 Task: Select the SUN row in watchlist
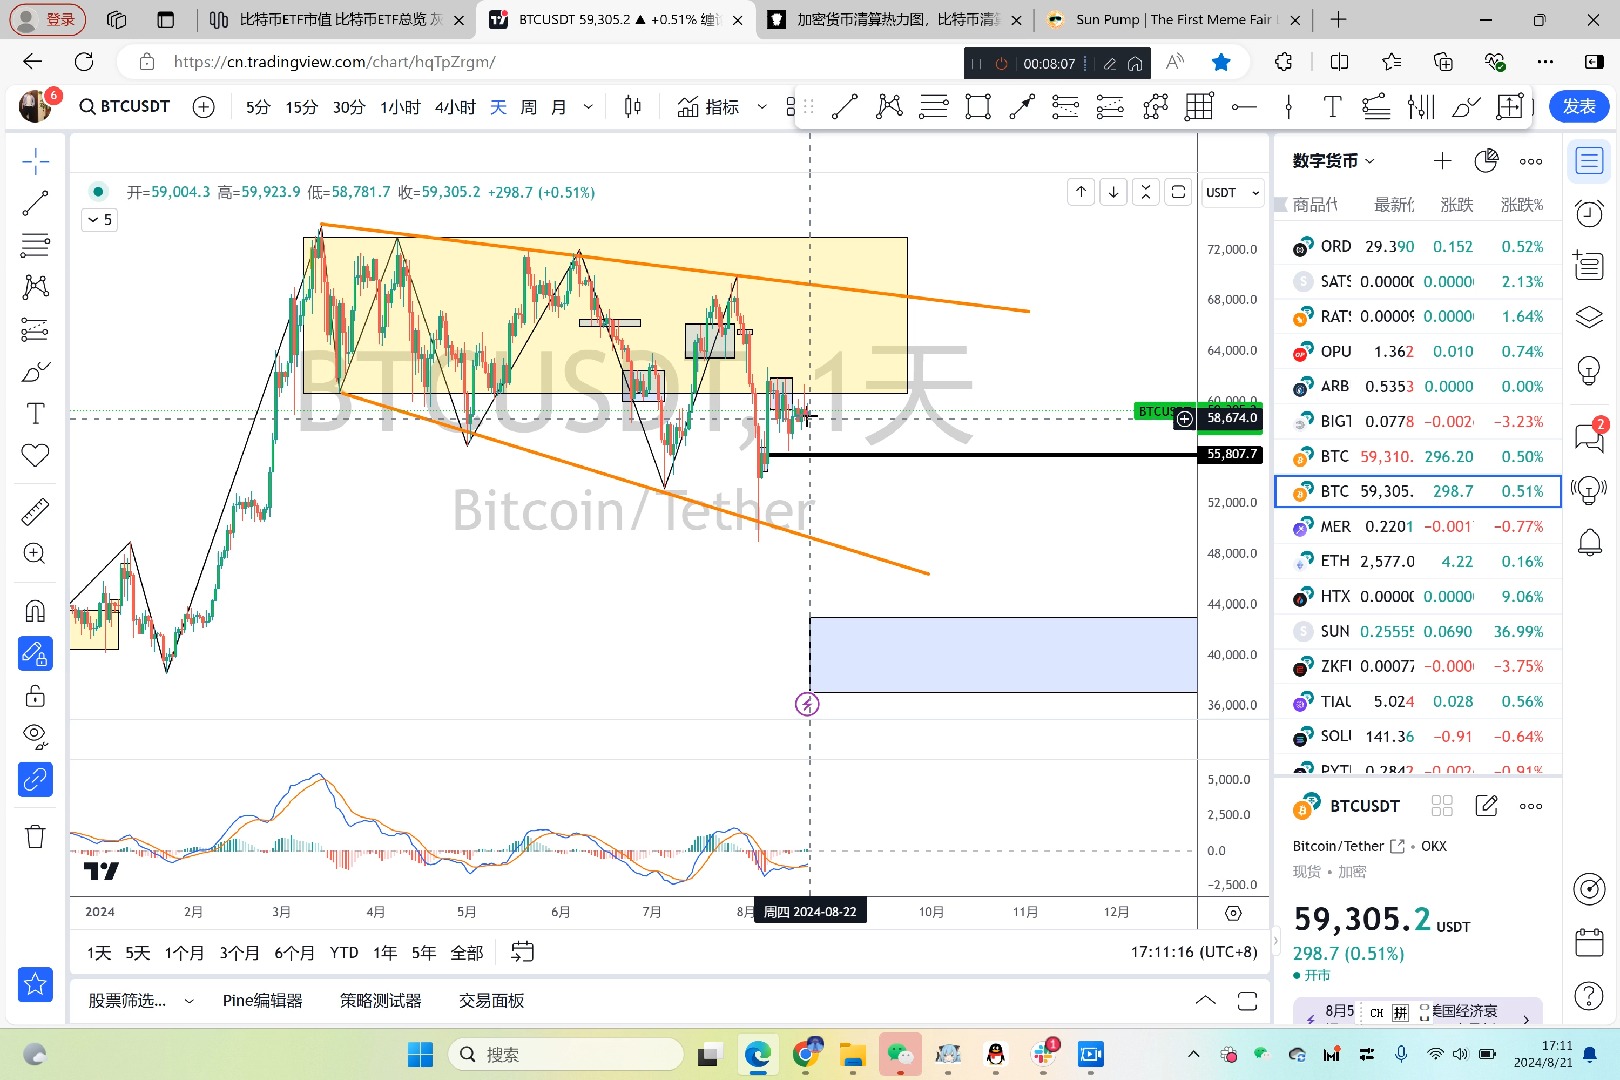coord(1418,631)
